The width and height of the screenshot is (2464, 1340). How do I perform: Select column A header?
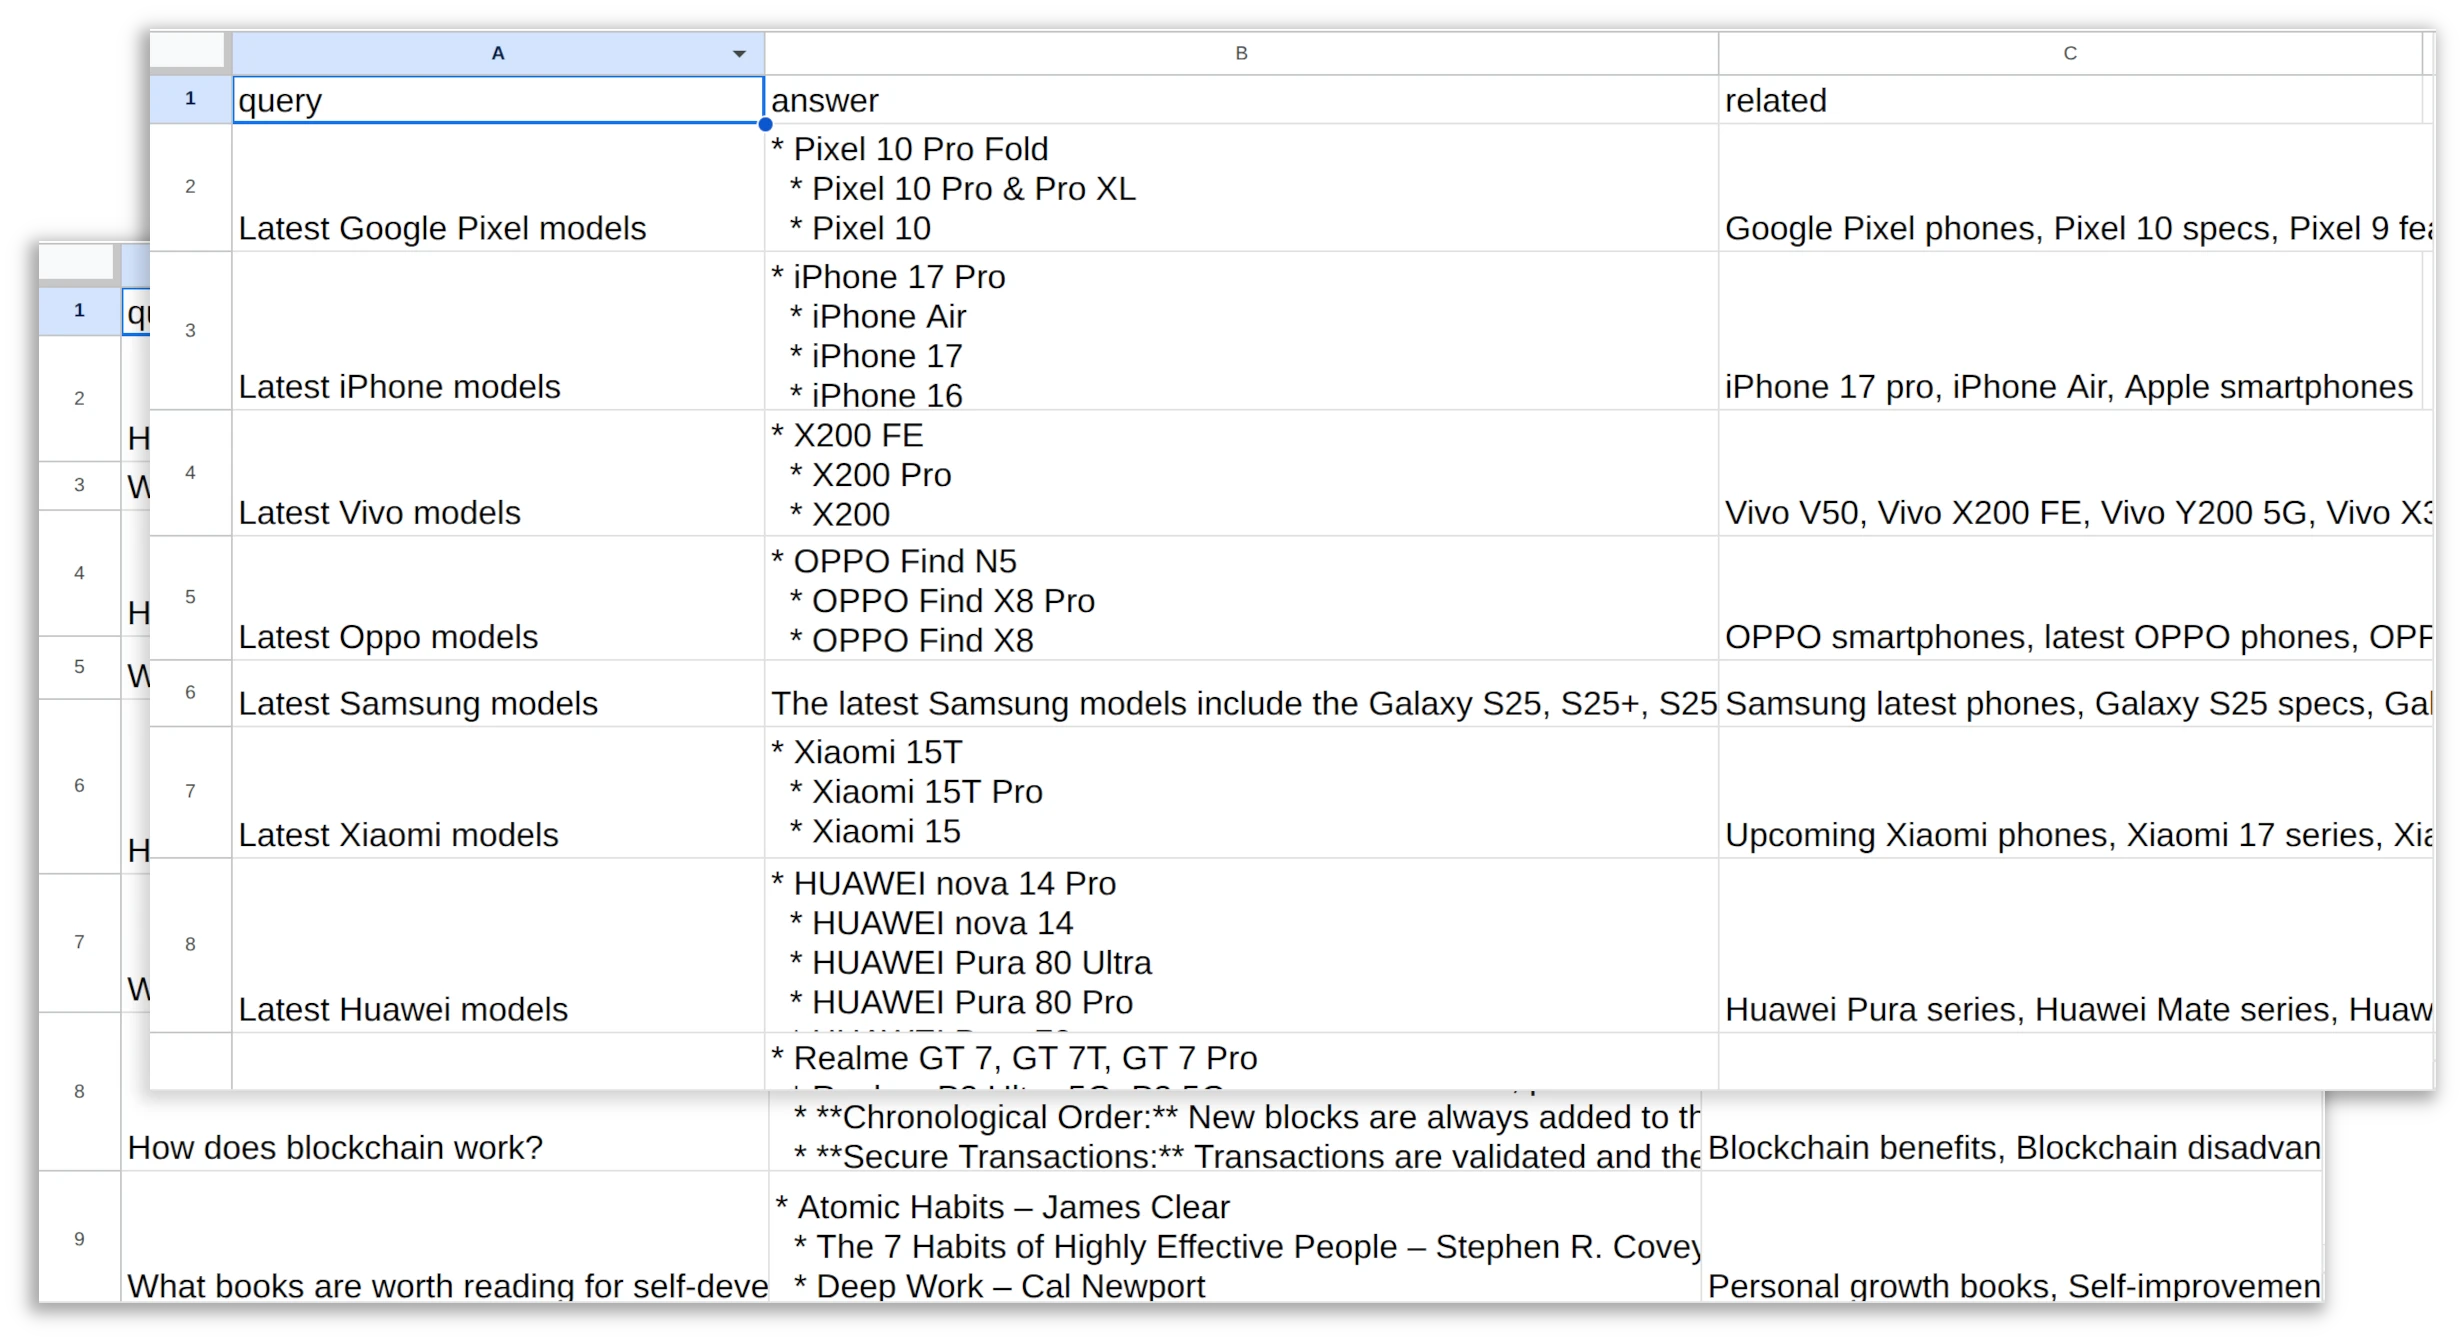pos(497,54)
